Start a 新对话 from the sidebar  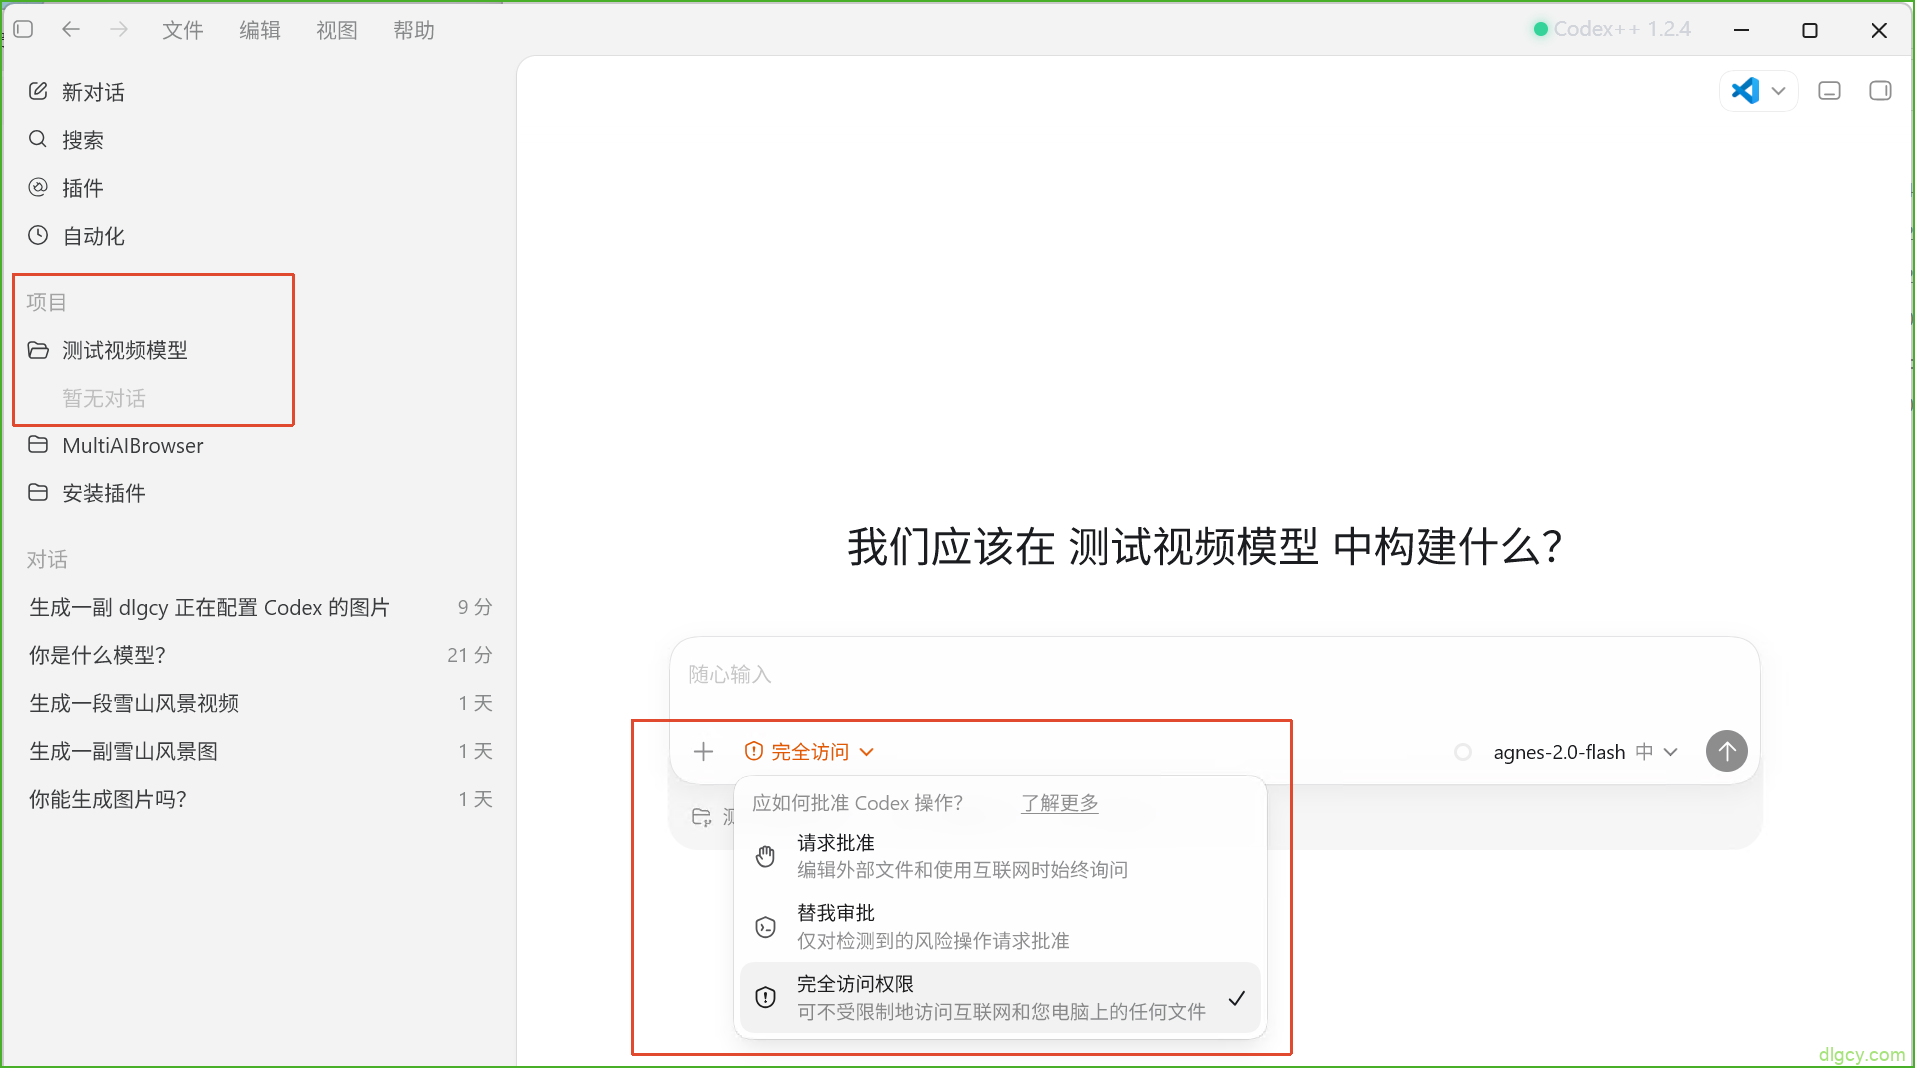coord(260,92)
